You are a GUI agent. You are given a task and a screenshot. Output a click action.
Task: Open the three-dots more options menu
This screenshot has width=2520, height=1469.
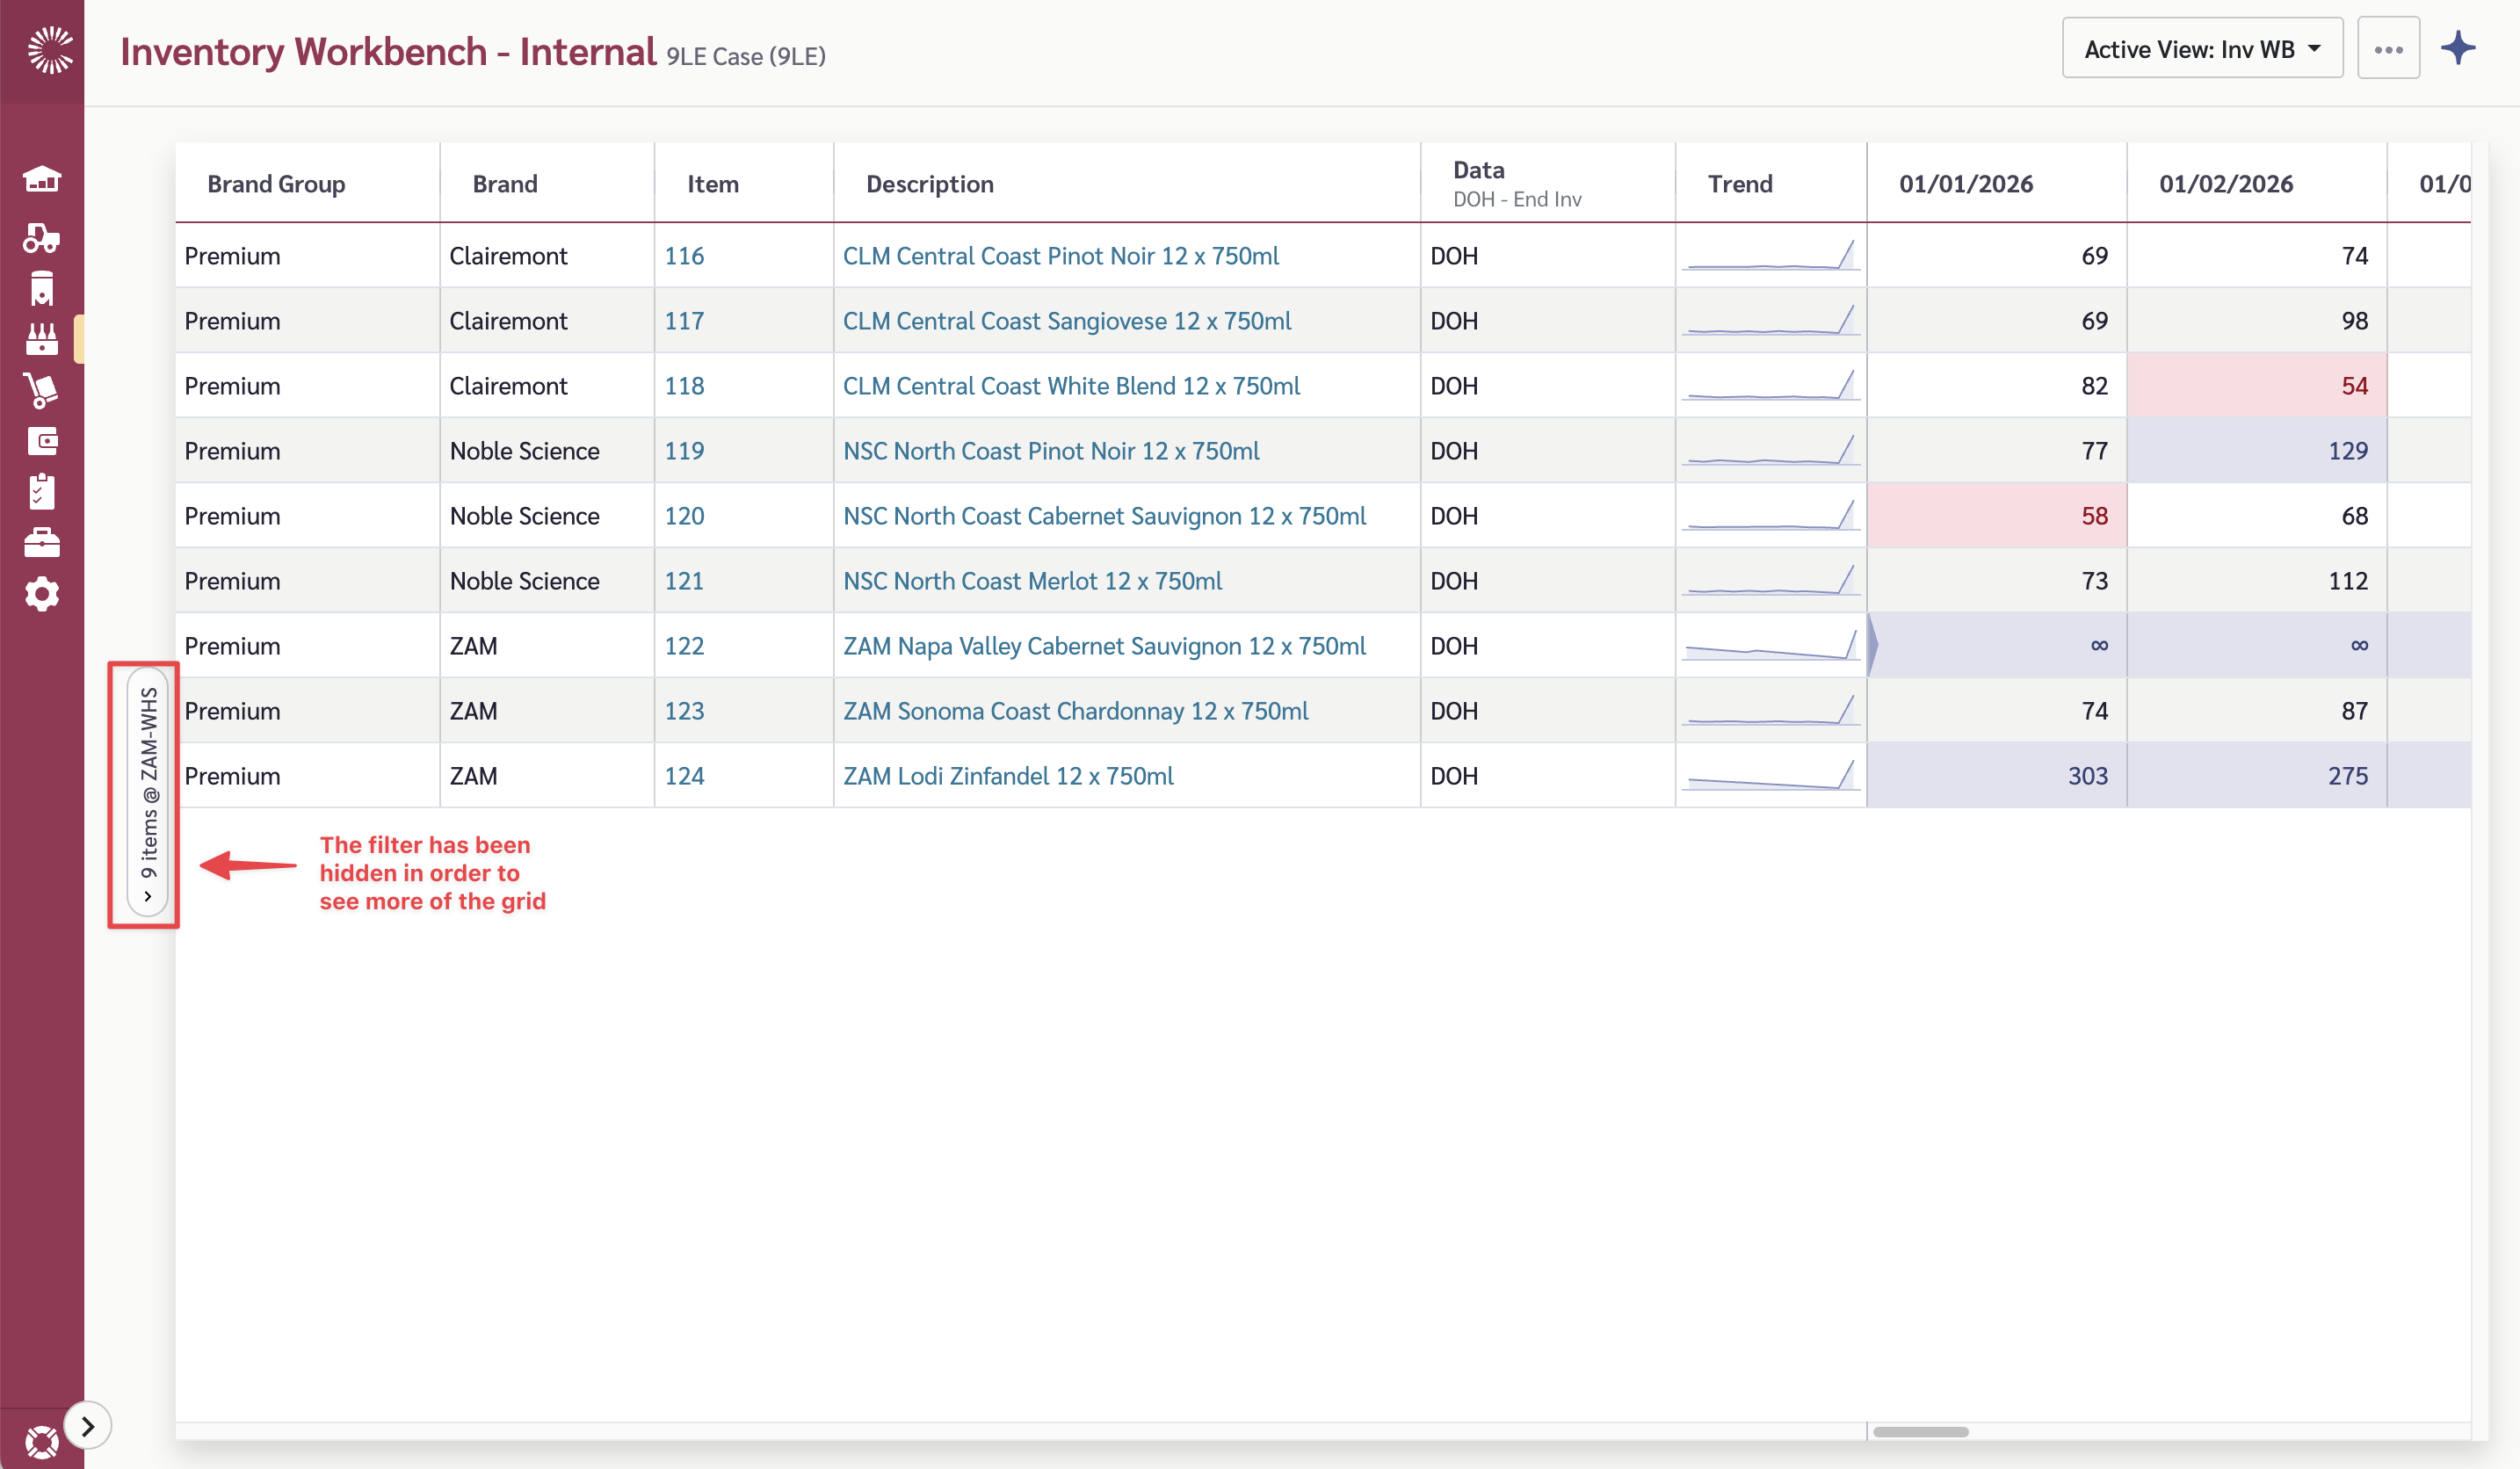point(2387,49)
